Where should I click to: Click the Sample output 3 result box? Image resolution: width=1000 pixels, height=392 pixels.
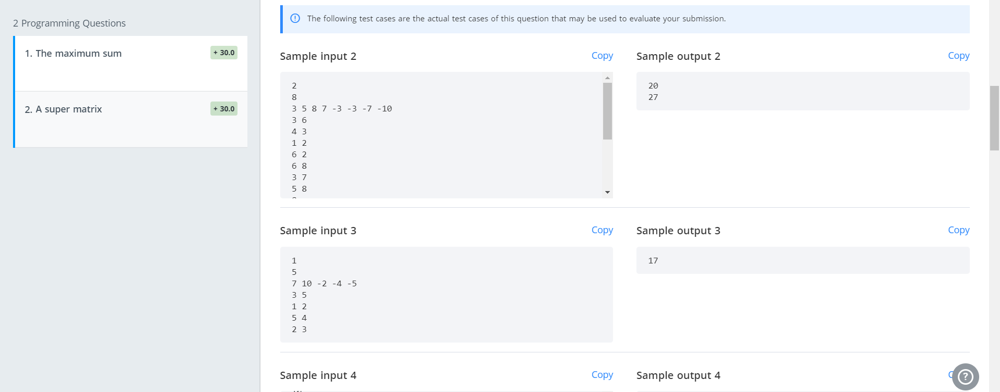click(x=803, y=260)
